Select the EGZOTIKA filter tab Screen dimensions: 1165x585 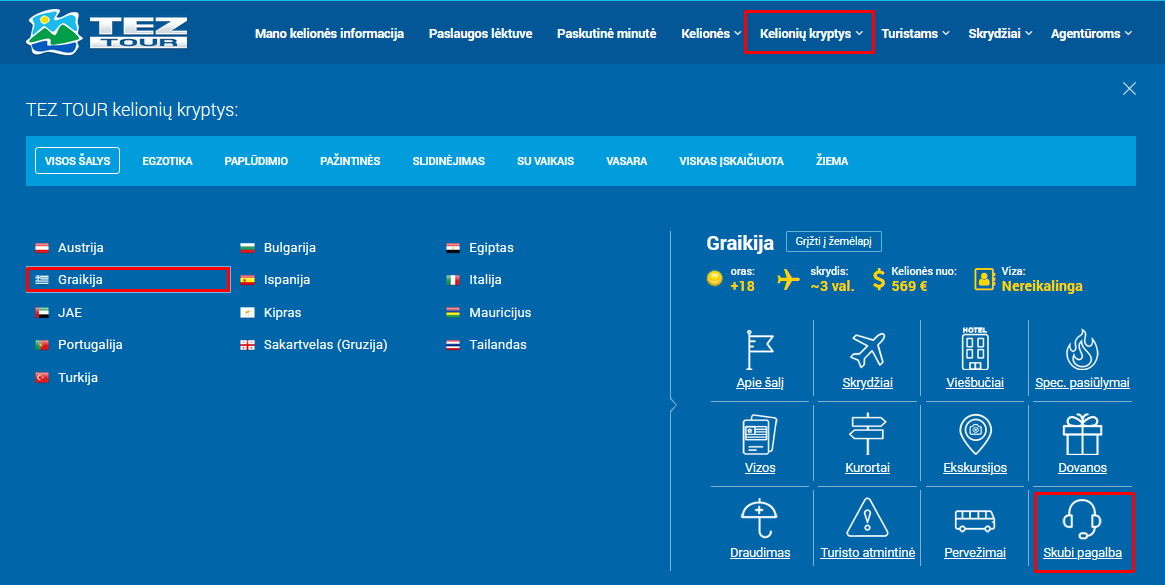167,161
